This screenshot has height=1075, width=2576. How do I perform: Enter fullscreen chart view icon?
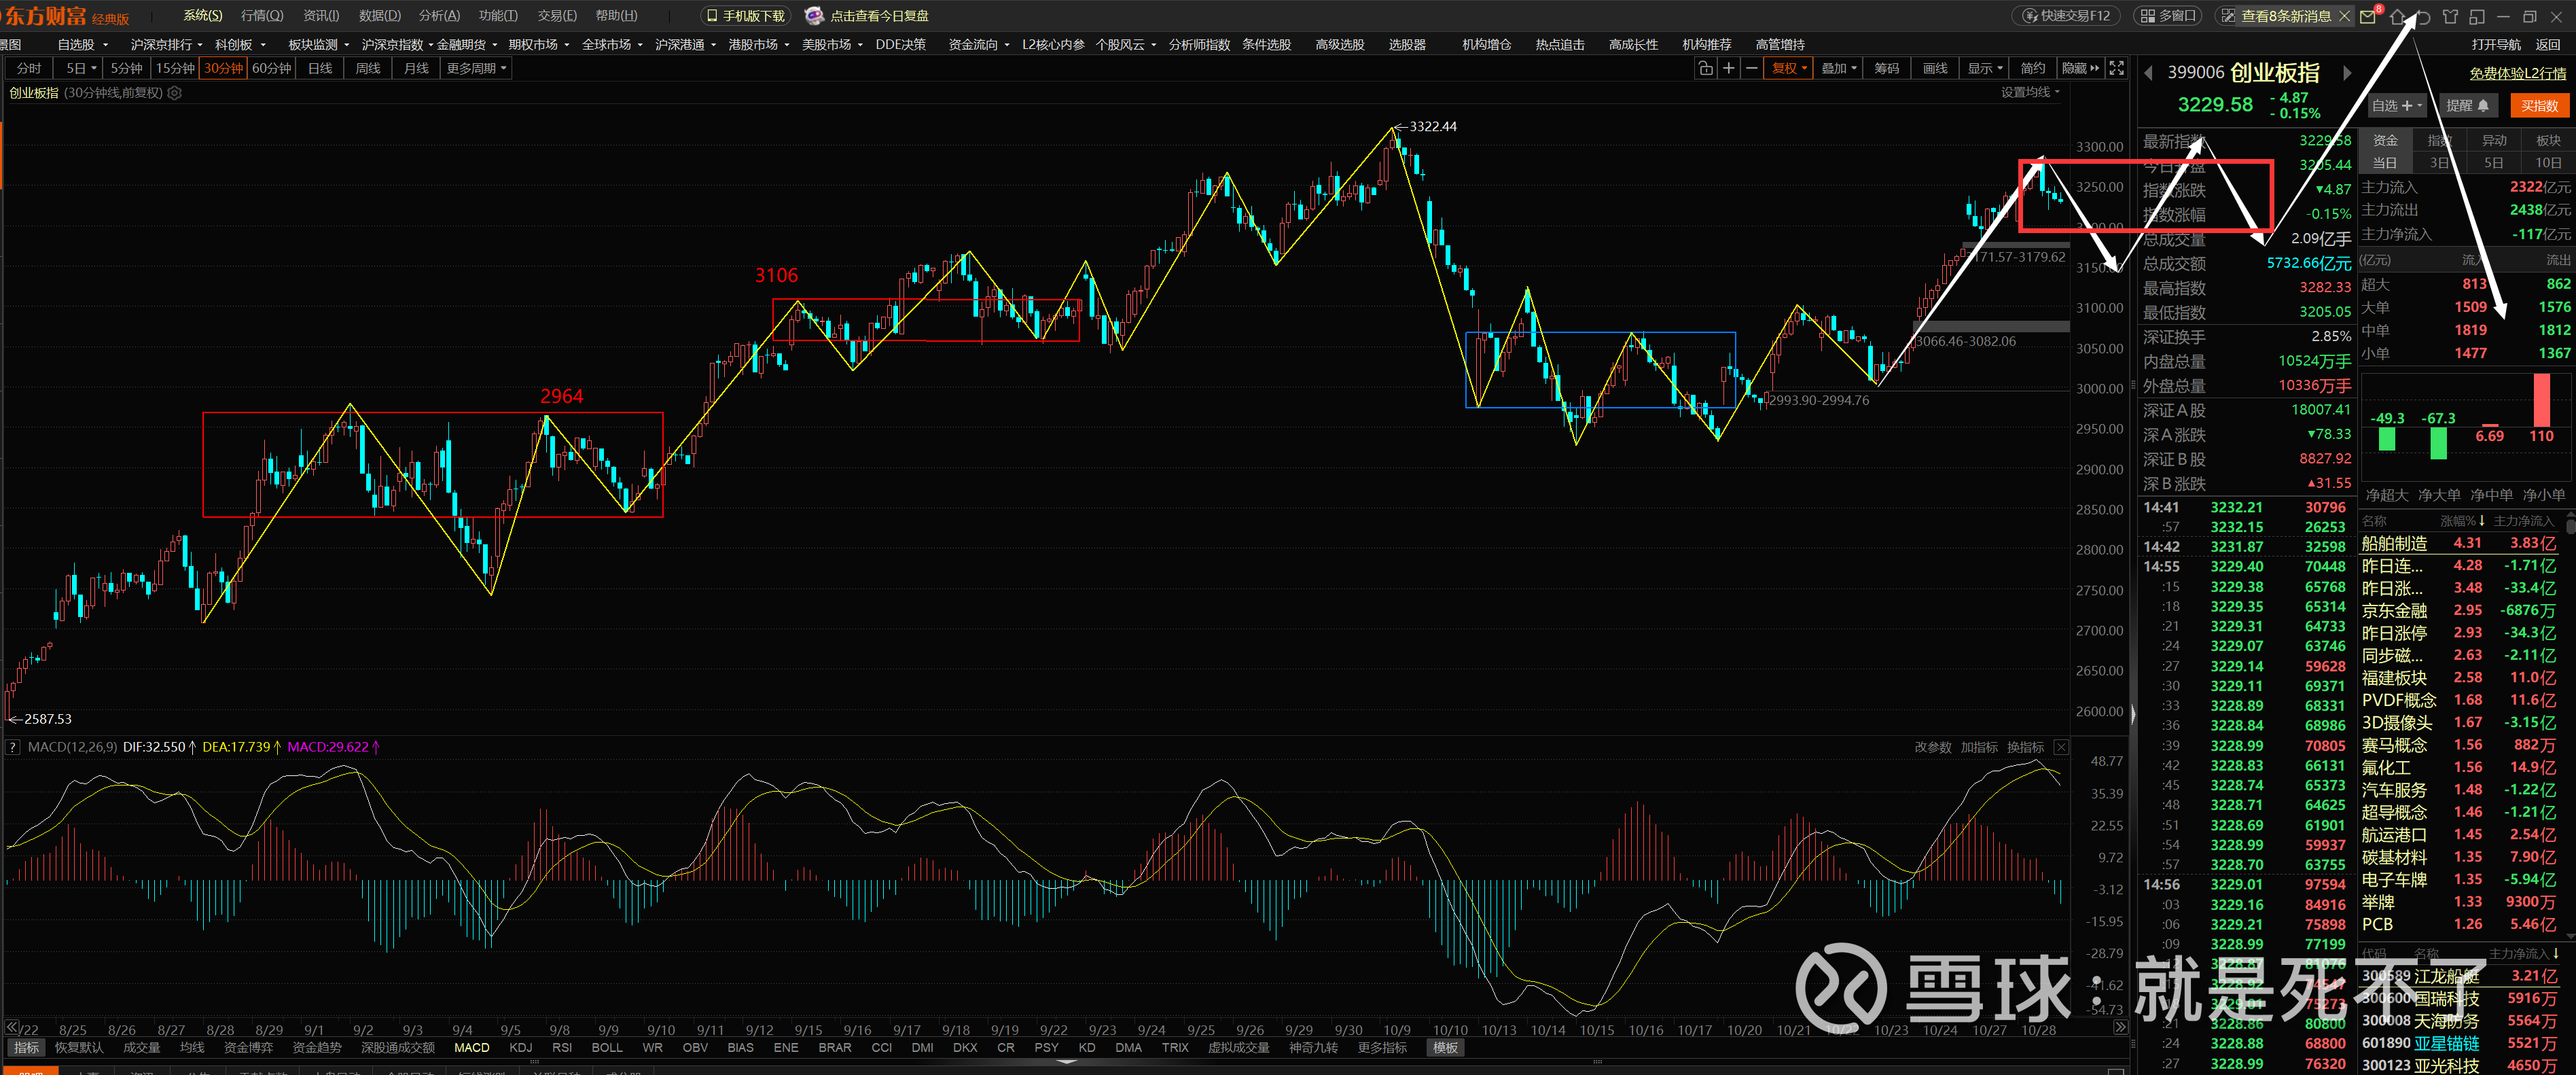point(2116,68)
